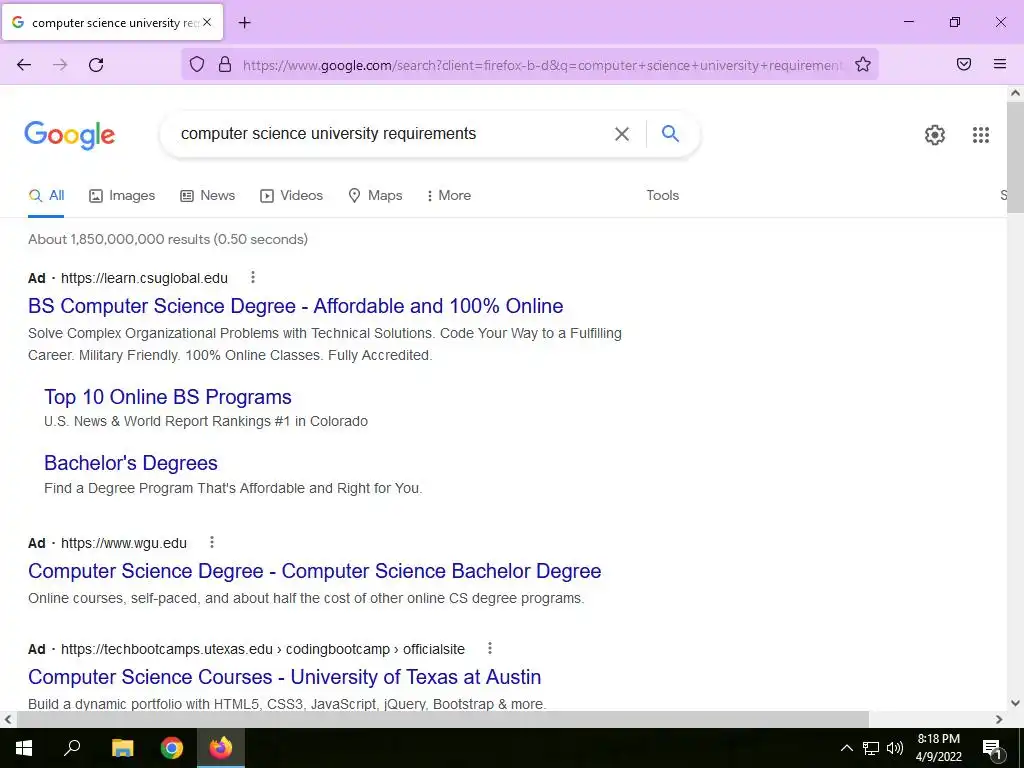
Task: Click the scroll up arrow of vertical scrollbar
Action: point(1015,93)
